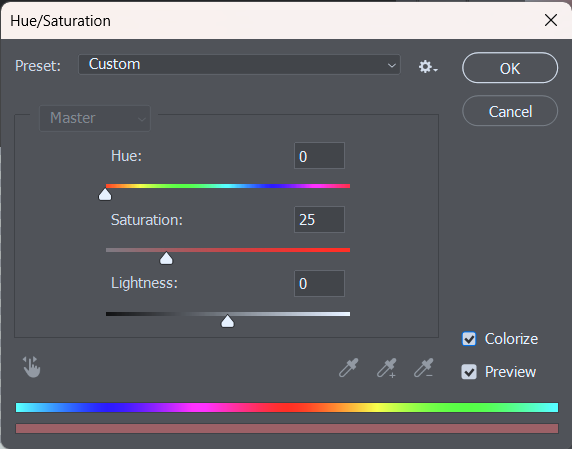Focus the Saturation value field showing 25

coord(319,220)
